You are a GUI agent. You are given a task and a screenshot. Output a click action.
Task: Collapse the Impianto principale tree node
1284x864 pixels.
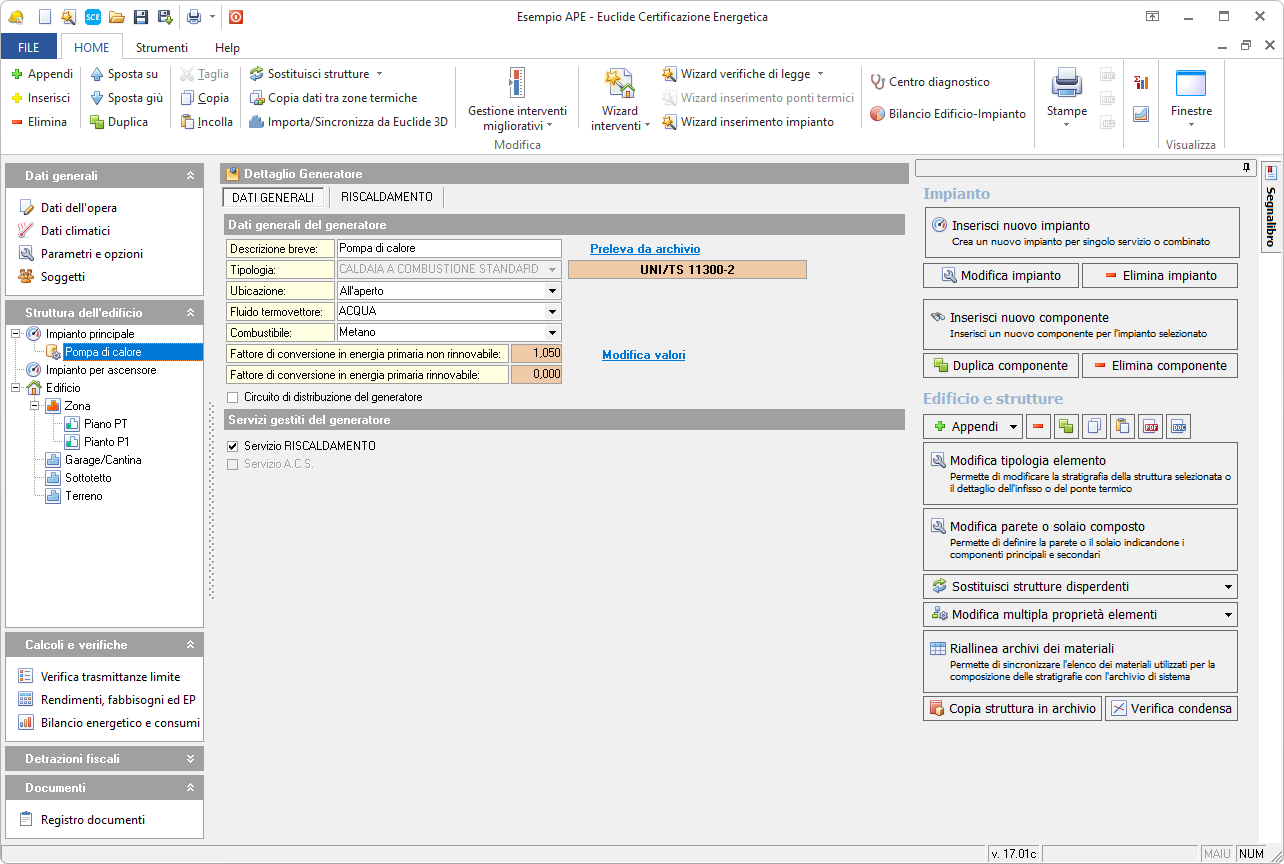[15, 334]
